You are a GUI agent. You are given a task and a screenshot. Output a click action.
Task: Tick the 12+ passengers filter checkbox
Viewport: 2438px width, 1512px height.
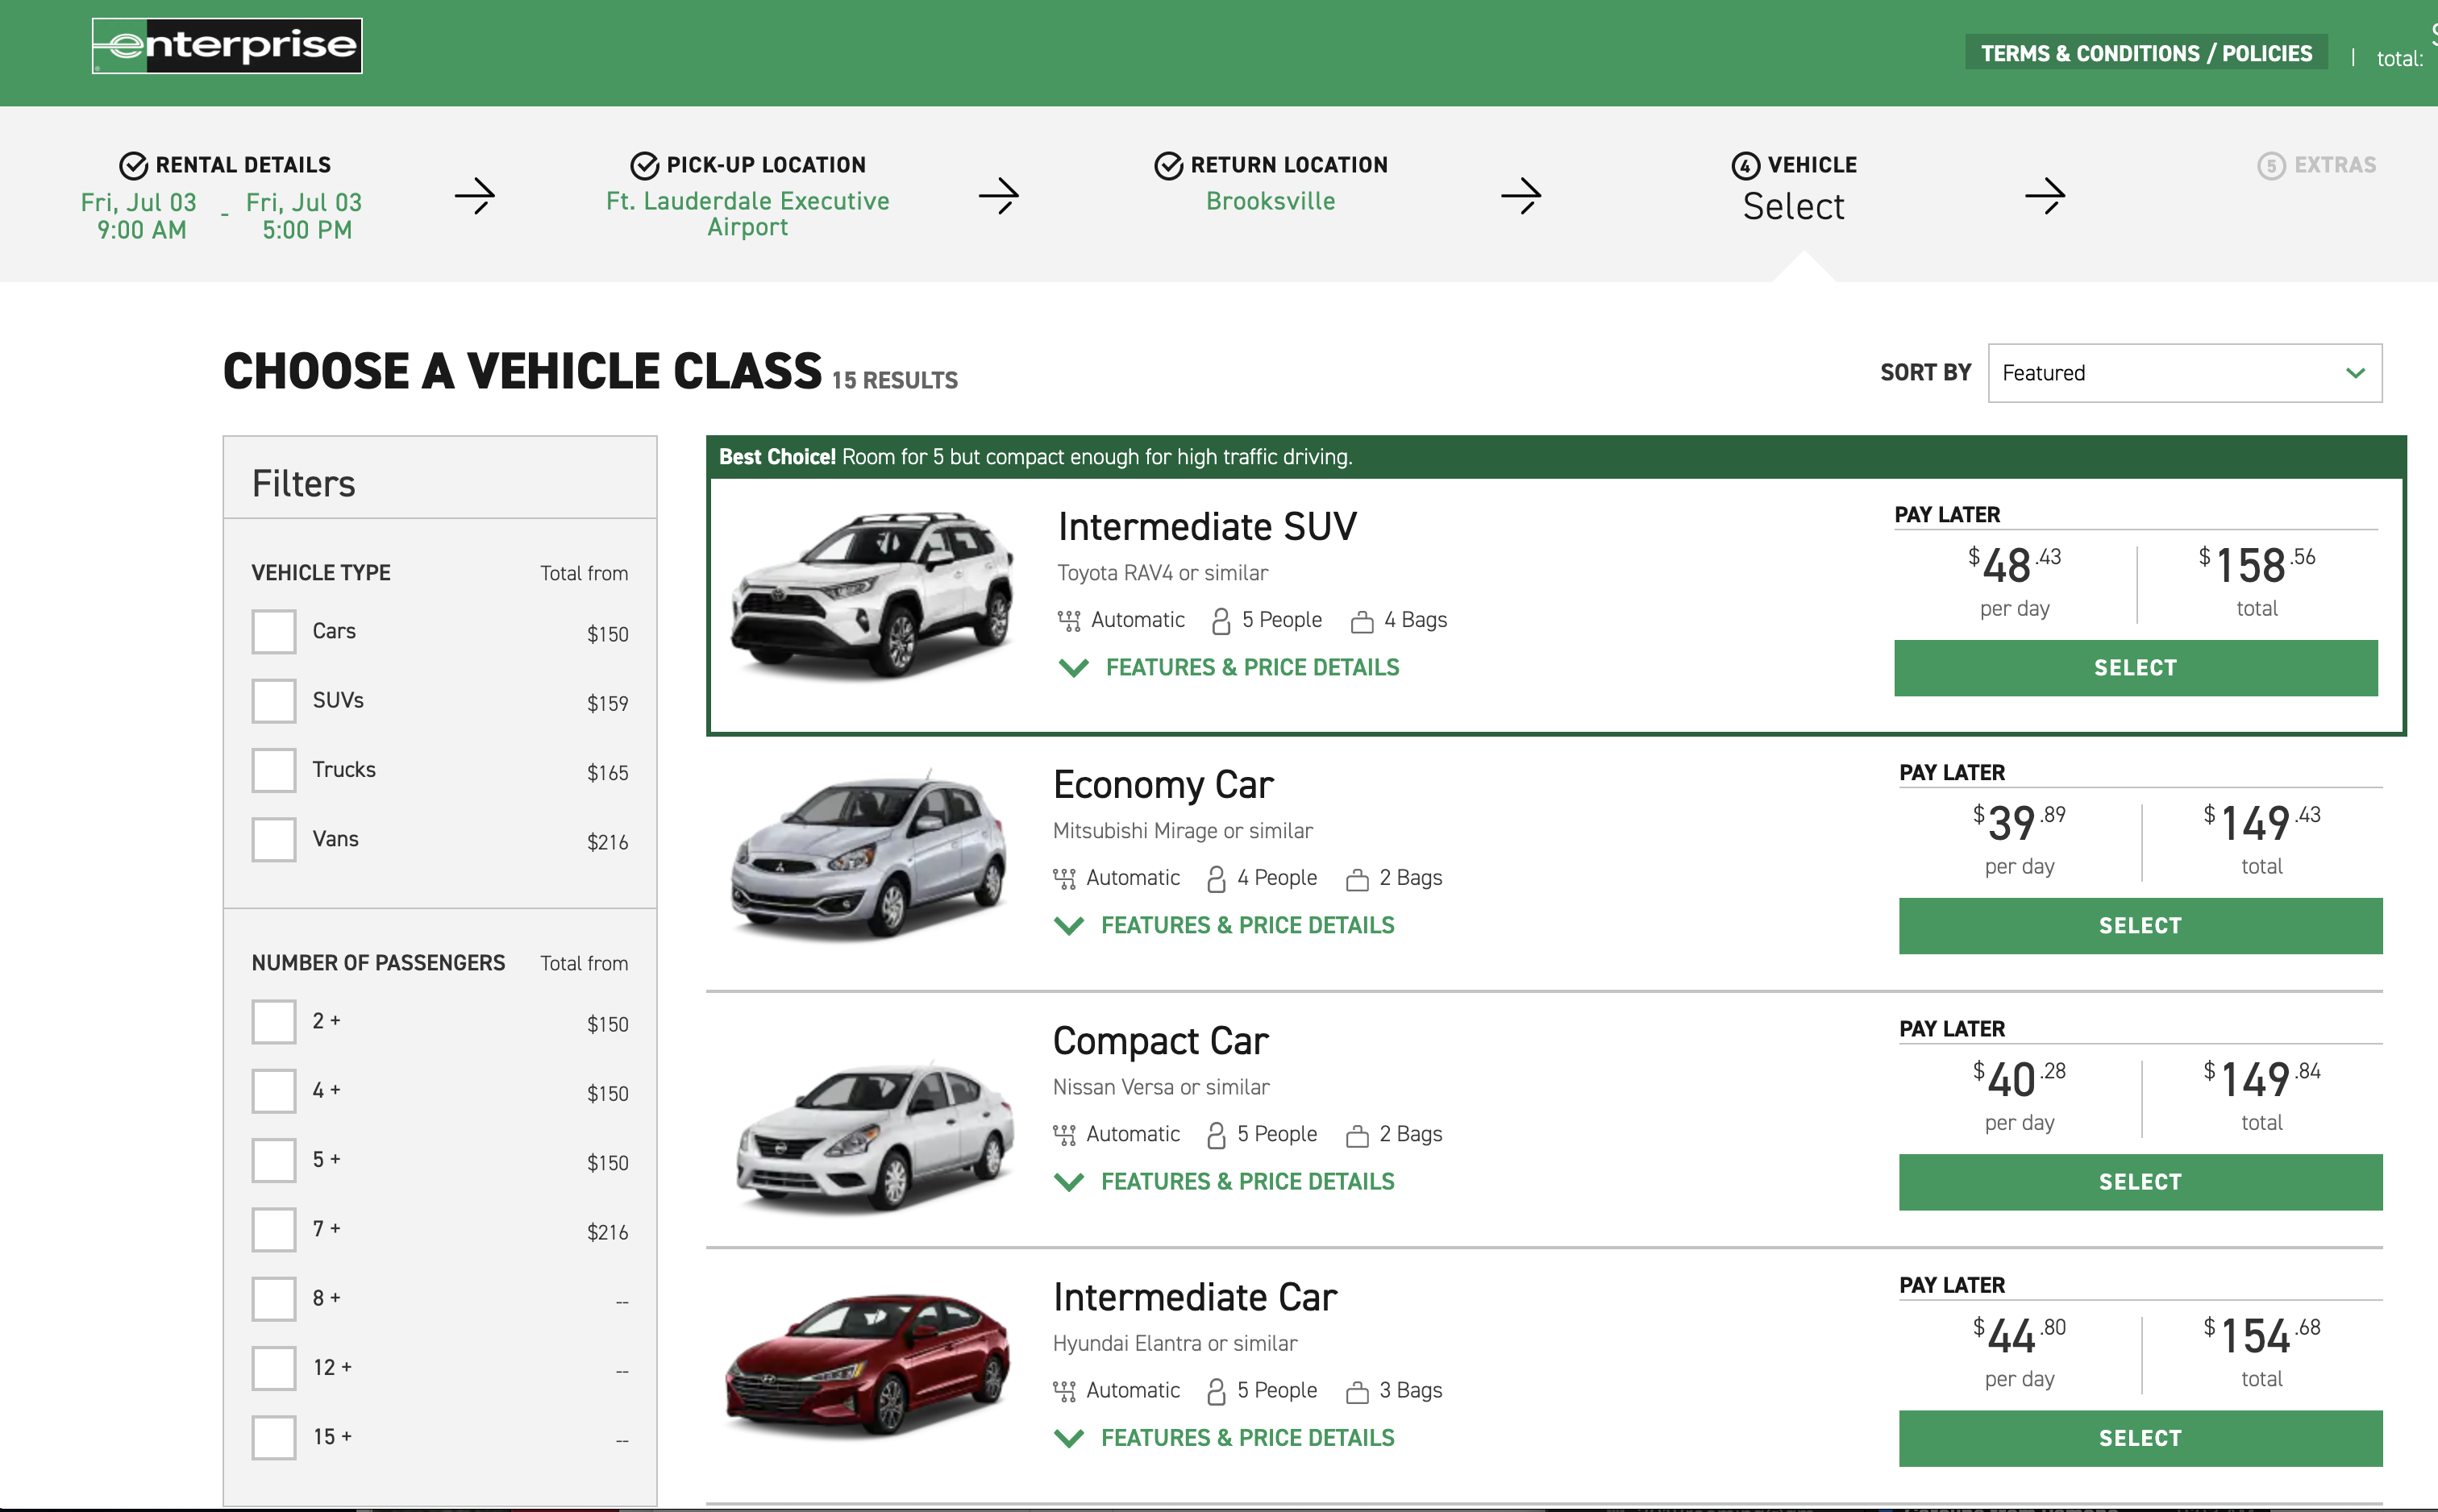273,1368
